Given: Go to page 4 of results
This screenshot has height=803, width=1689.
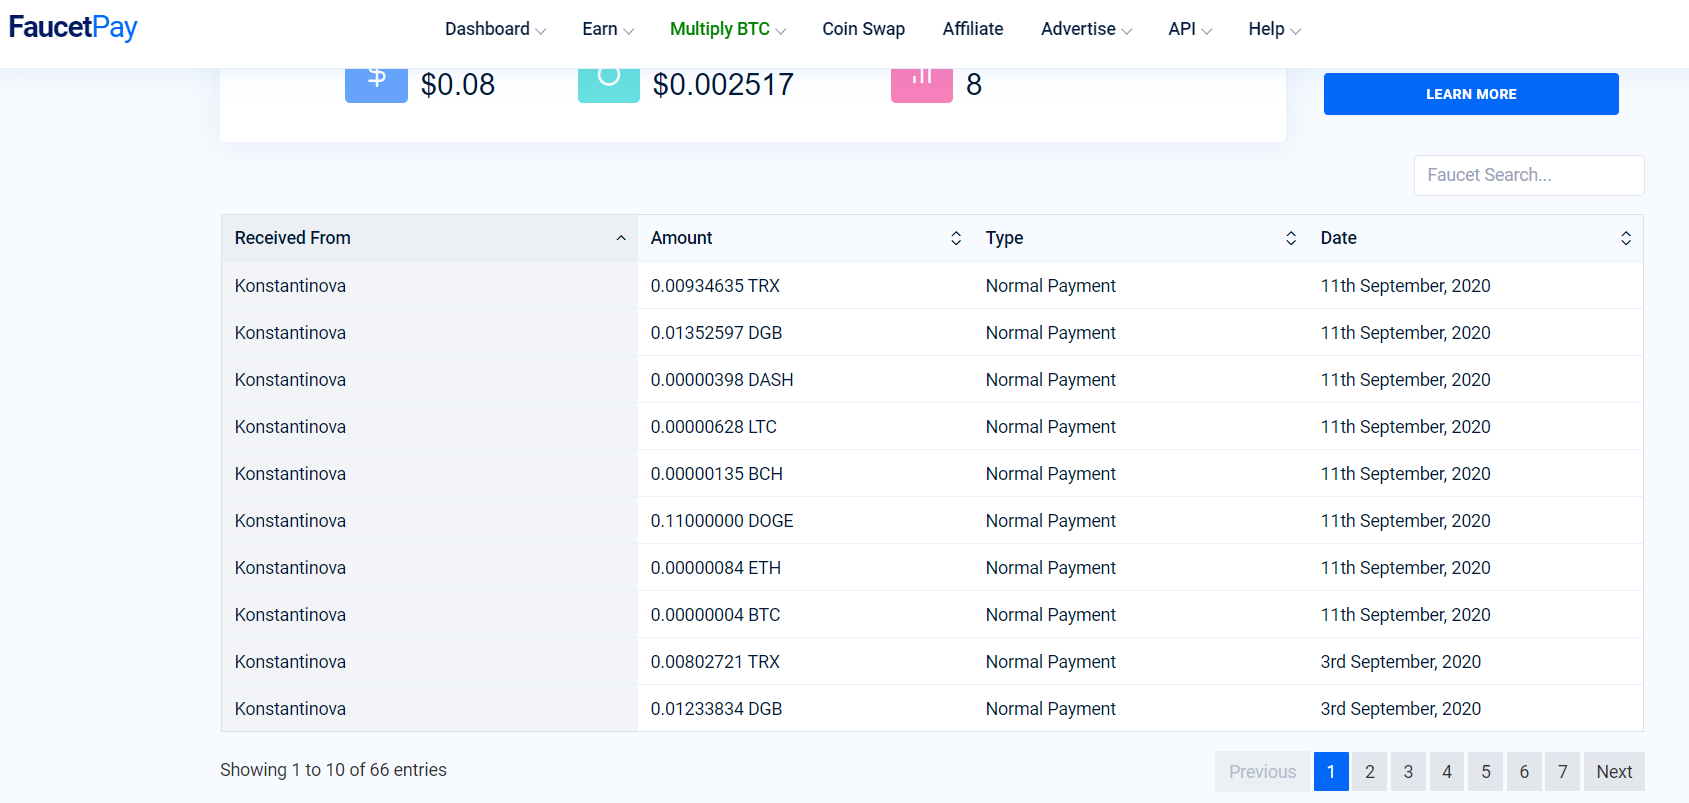Looking at the screenshot, I should [1447, 772].
